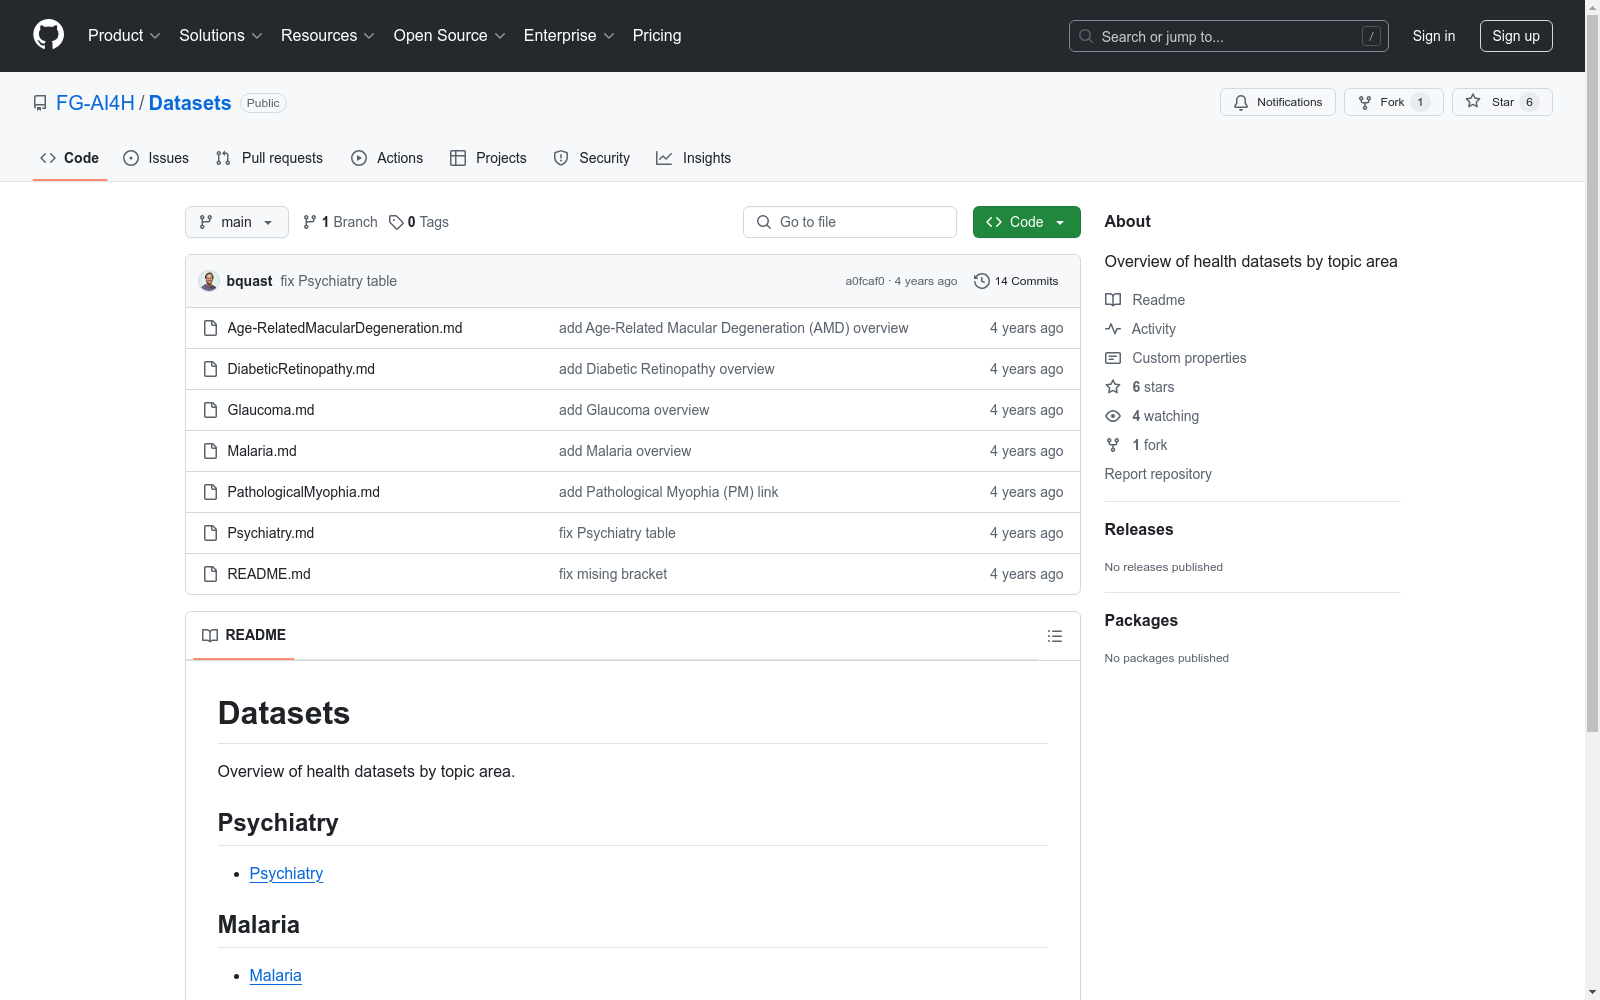This screenshot has width=1600, height=1000.
Task: Fork the Datasets repository
Action: pyautogui.click(x=1394, y=102)
